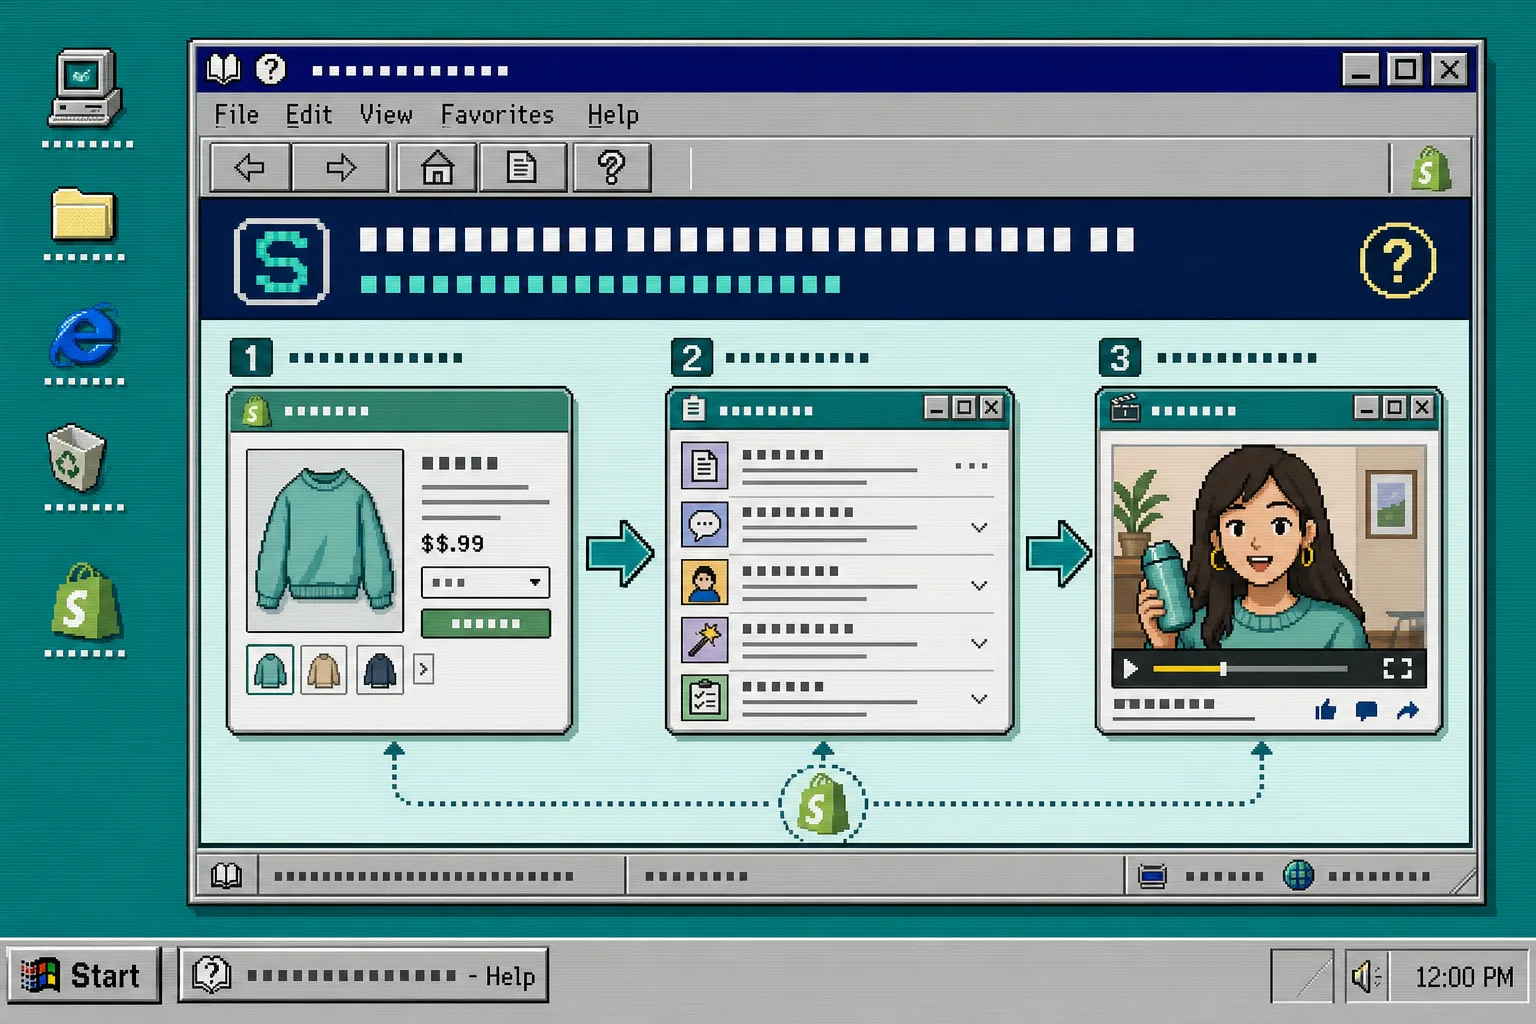Click the speaker volume icon in the system tray
Viewport: 1536px width, 1024px height.
coord(1365,976)
